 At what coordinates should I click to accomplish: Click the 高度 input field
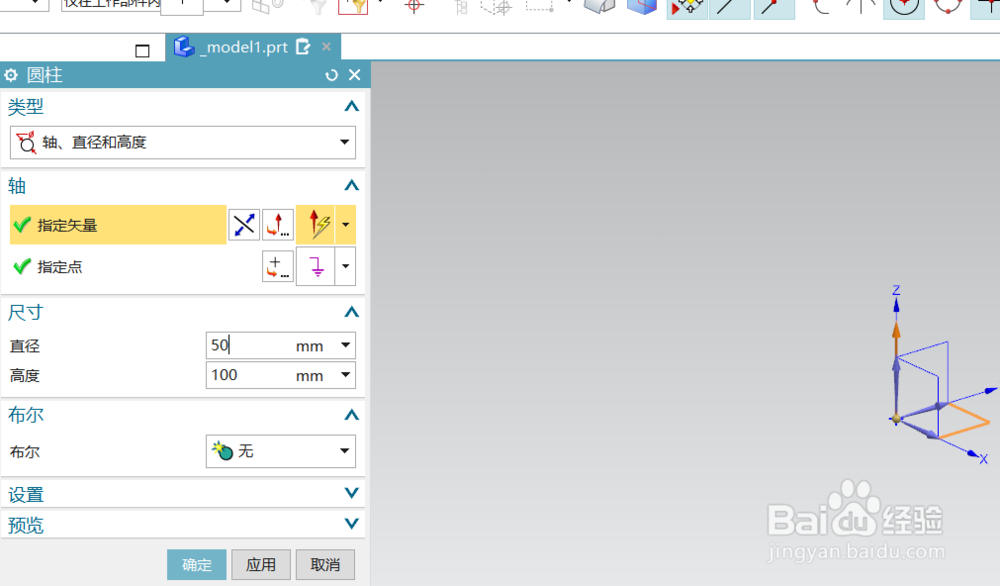coord(249,375)
